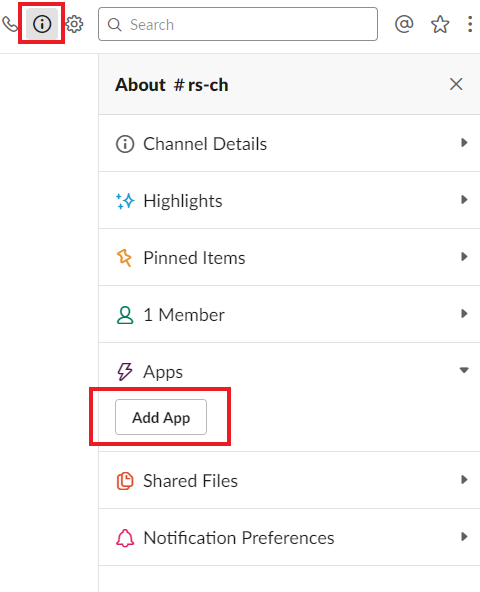Click into the Search field

click(238, 24)
